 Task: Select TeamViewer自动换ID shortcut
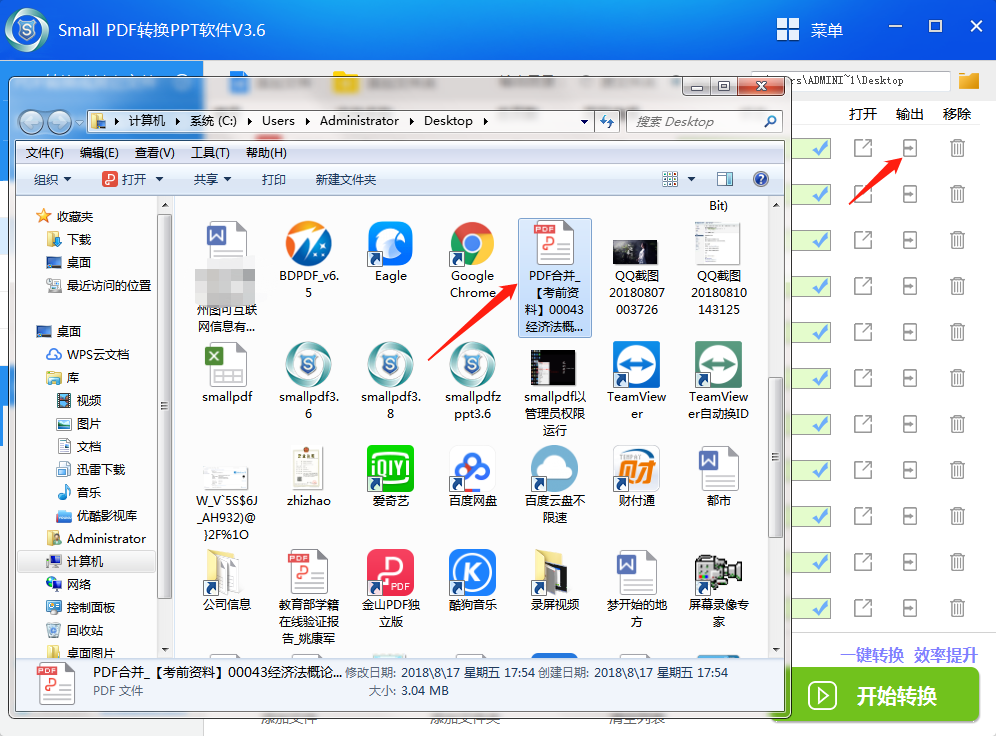point(718,380)
